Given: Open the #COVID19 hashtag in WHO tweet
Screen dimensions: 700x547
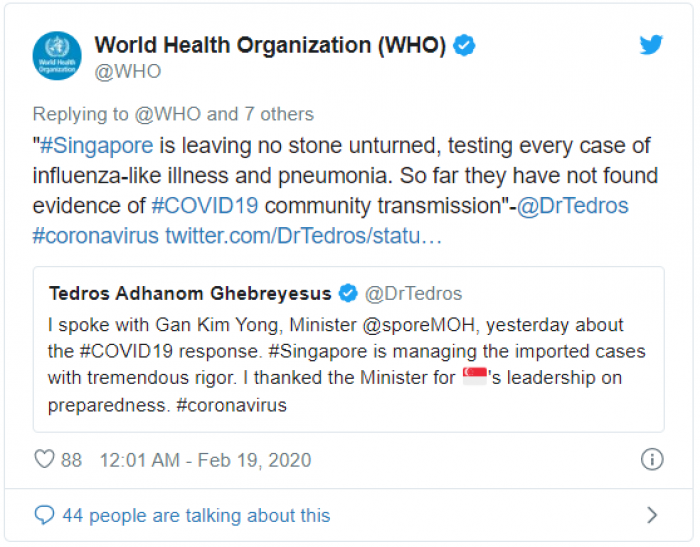Looking at the screenshot, I should [x=205, y=207].
